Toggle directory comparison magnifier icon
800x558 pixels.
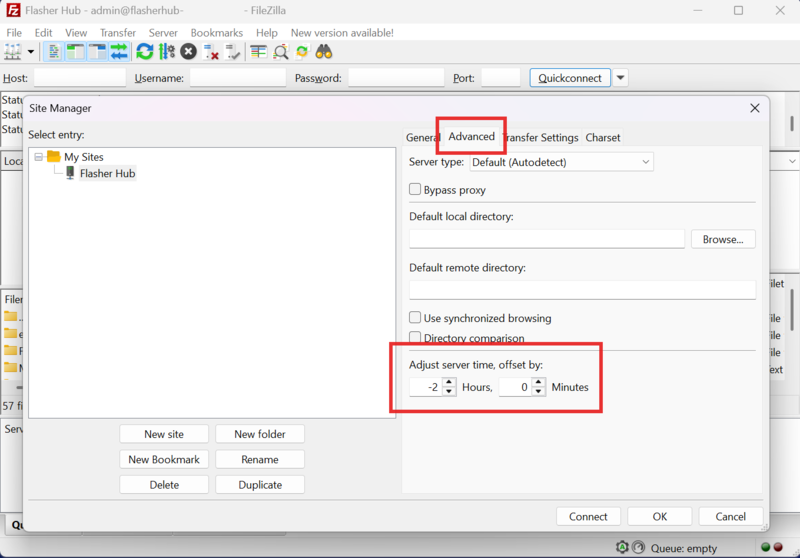pos(281,52)
